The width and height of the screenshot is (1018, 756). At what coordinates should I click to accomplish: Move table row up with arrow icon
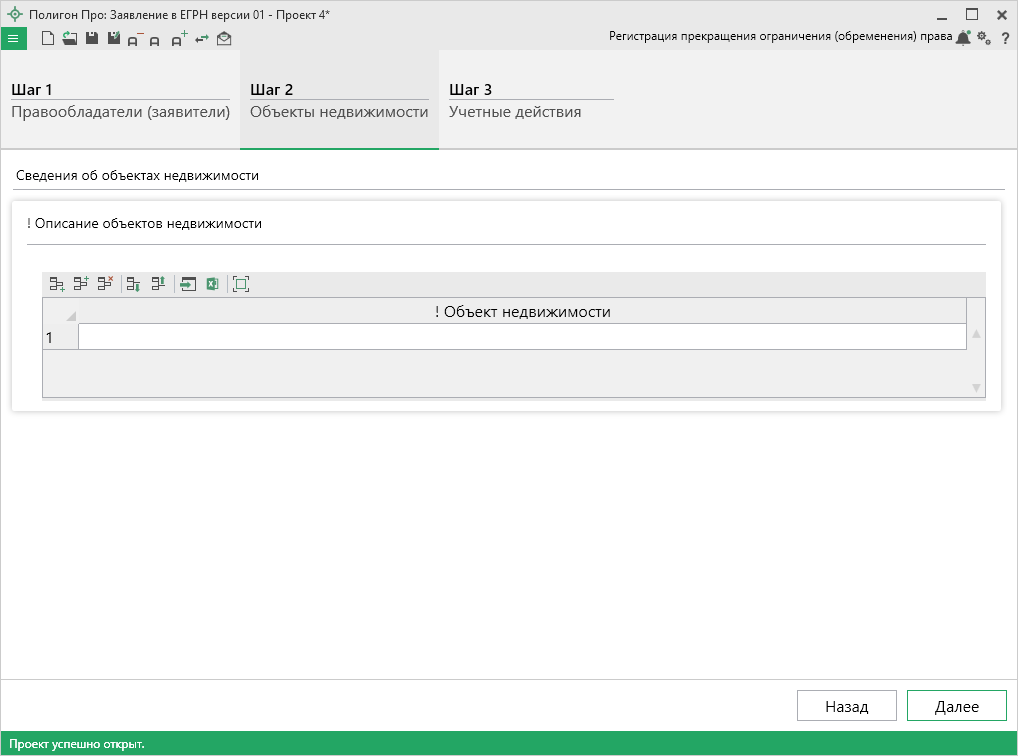pyautogui.click(x=158, y=284)
